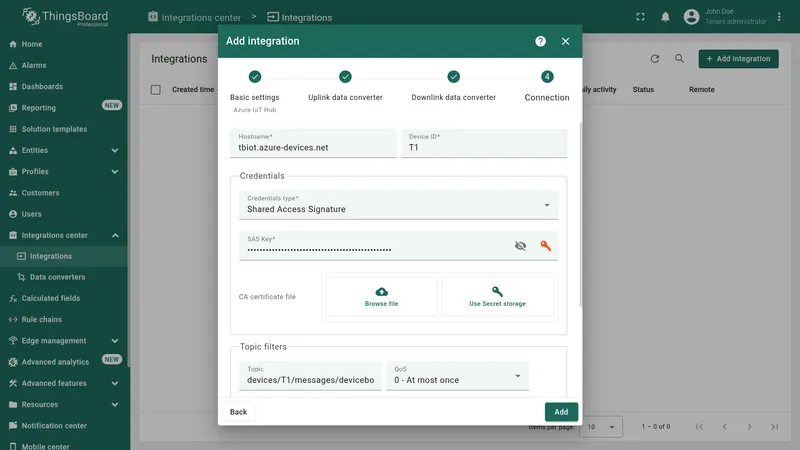This screenshot has width=800, height=450.
Task: Click the dialog vertical scrollbar
Action: 580,214
